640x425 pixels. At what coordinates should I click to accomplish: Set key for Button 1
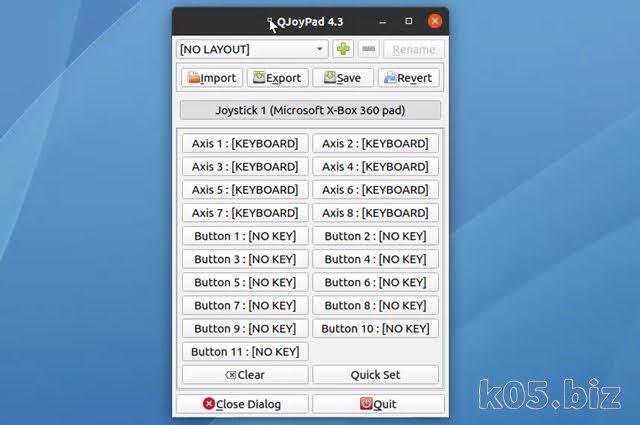coord(245,236)
